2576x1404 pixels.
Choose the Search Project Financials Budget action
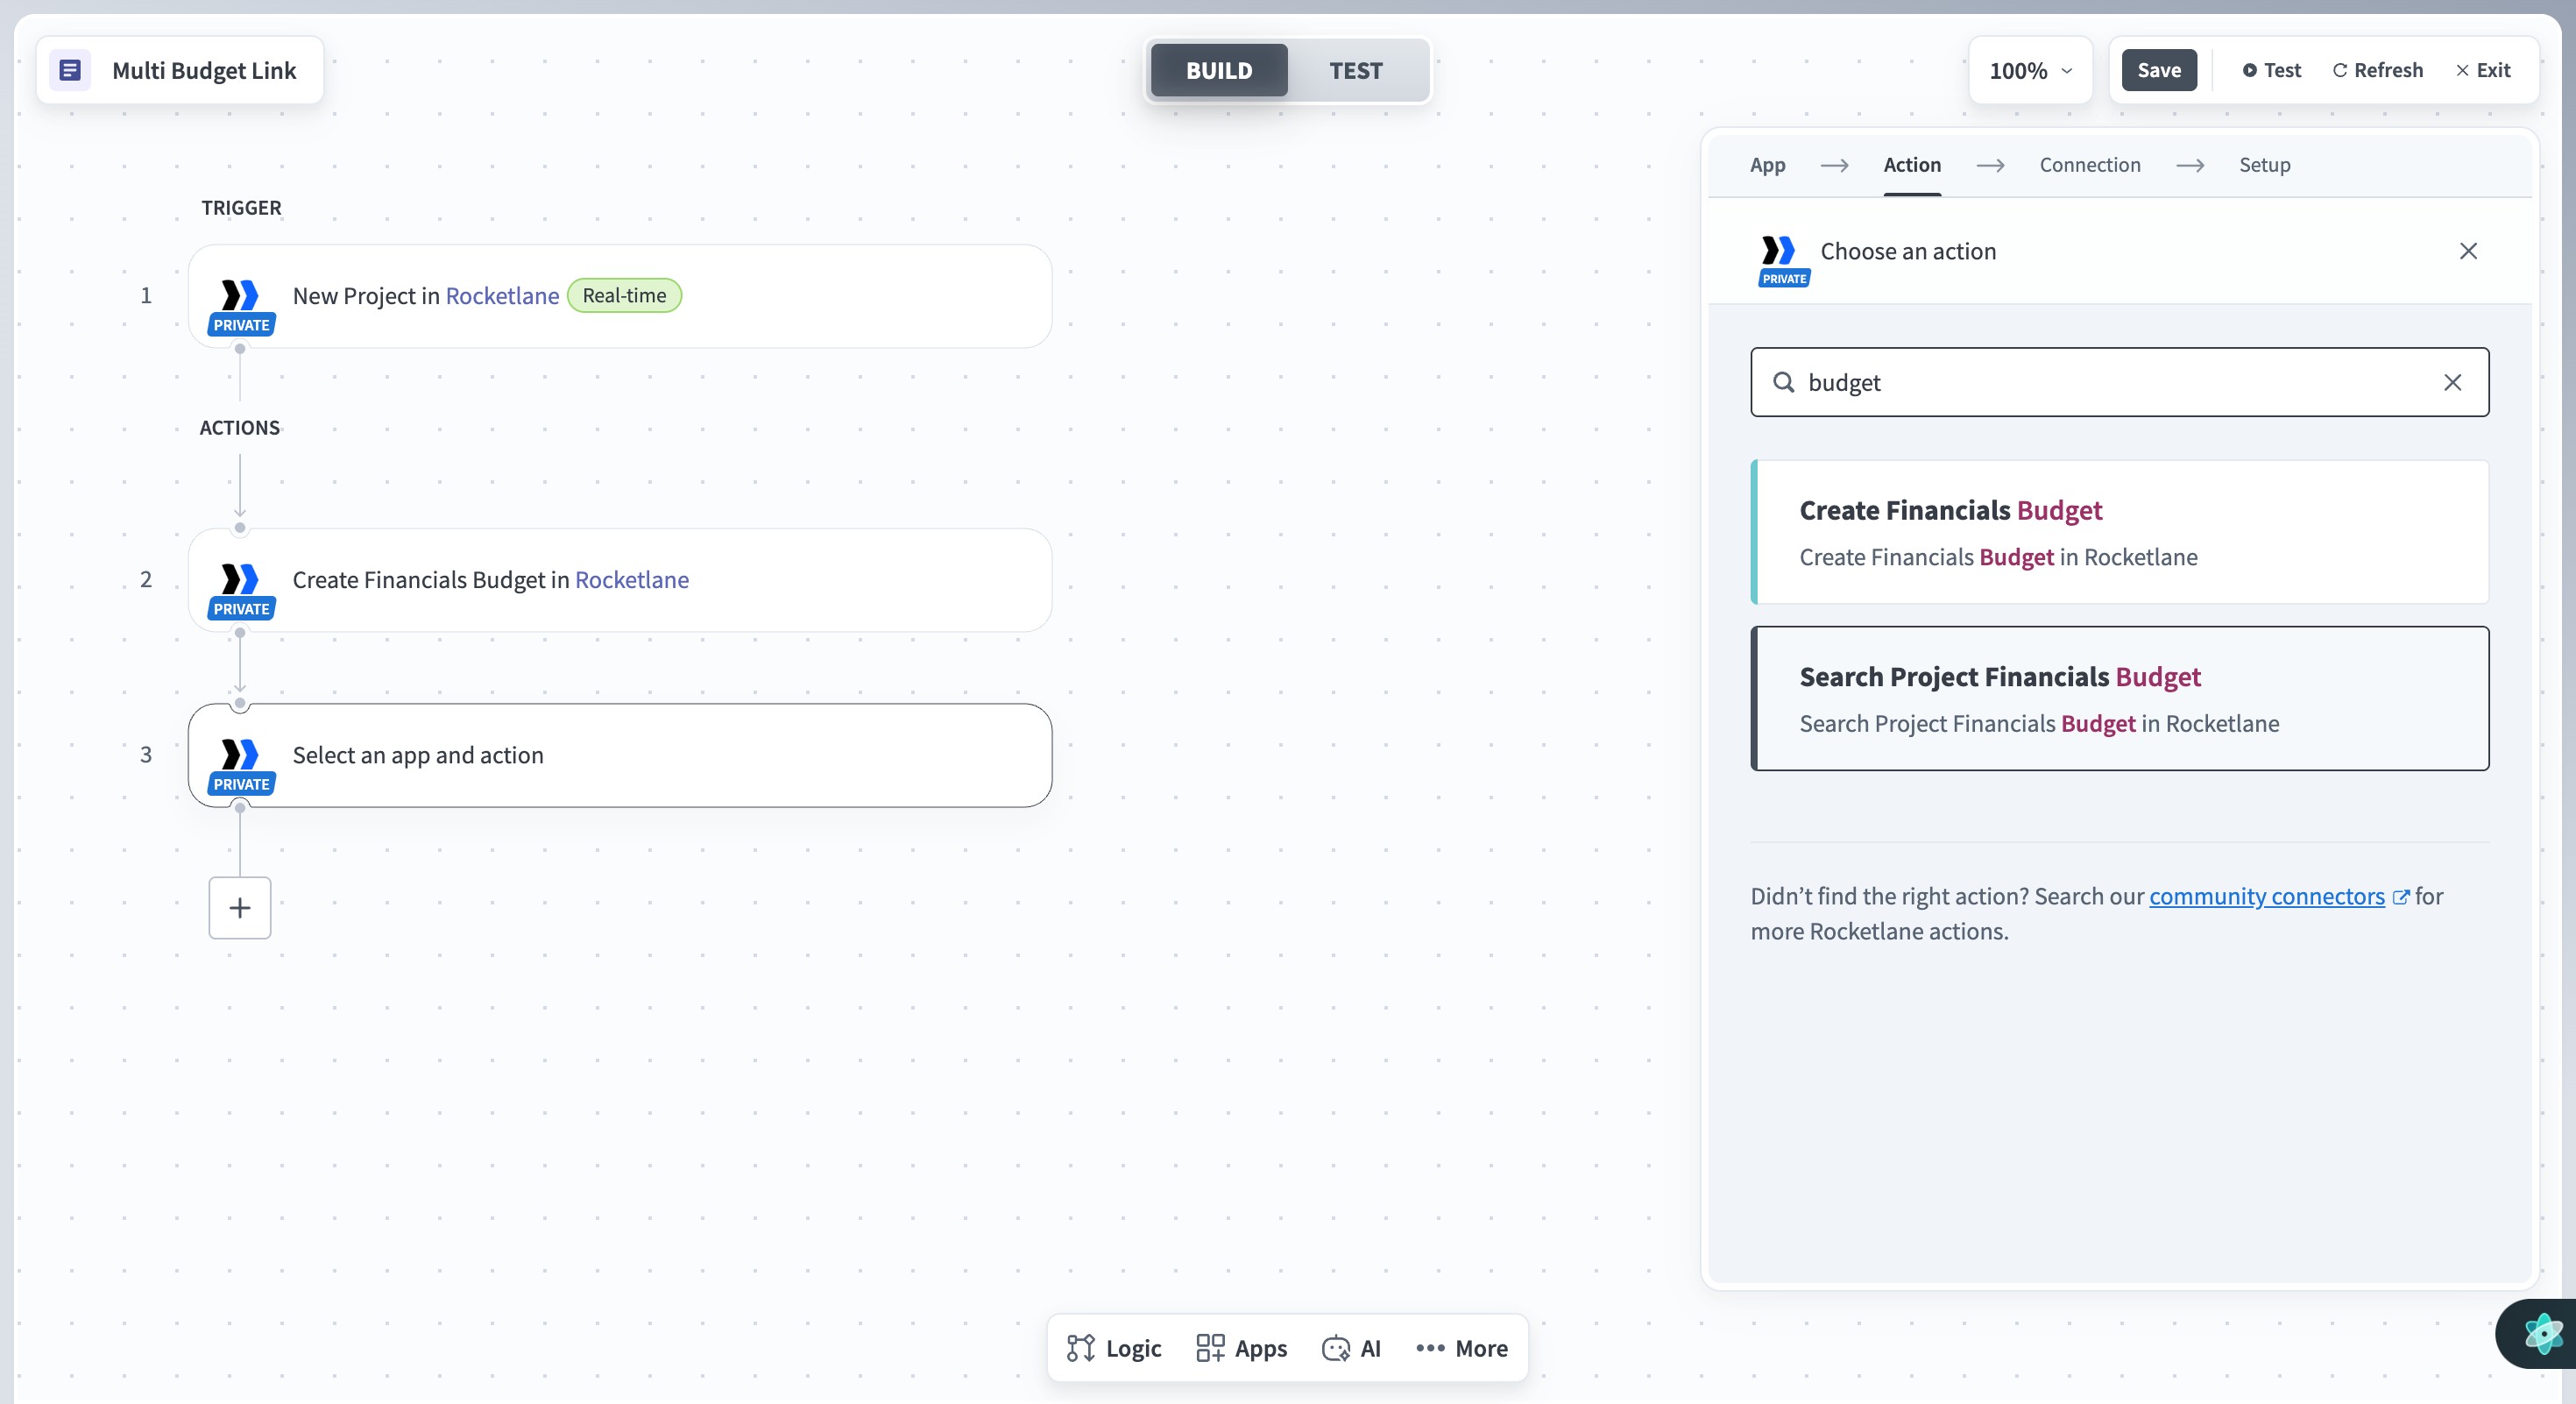(x=2119, y=698)
